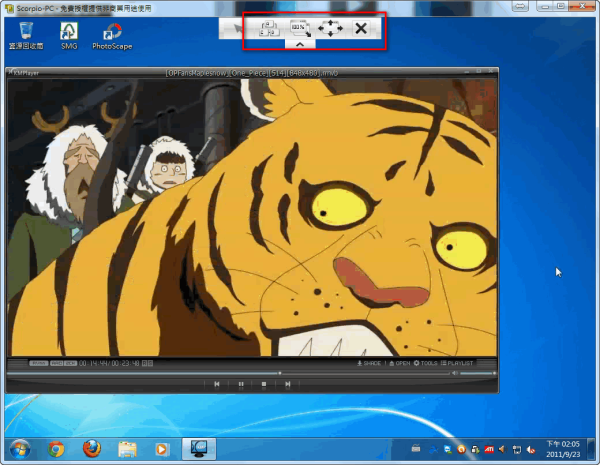Screen dimensions: 600x465
Task: Open Firefox from the taskbar
Action: [x=91, y=448]
